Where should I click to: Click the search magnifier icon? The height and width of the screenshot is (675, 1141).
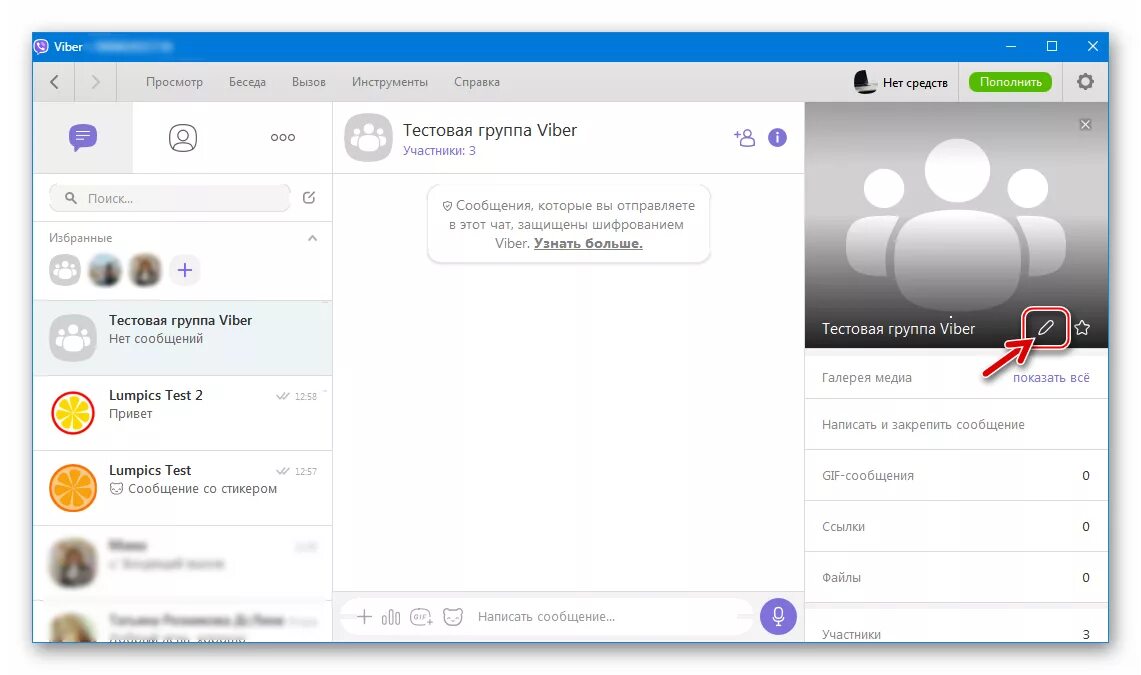(x=71, y=198)
